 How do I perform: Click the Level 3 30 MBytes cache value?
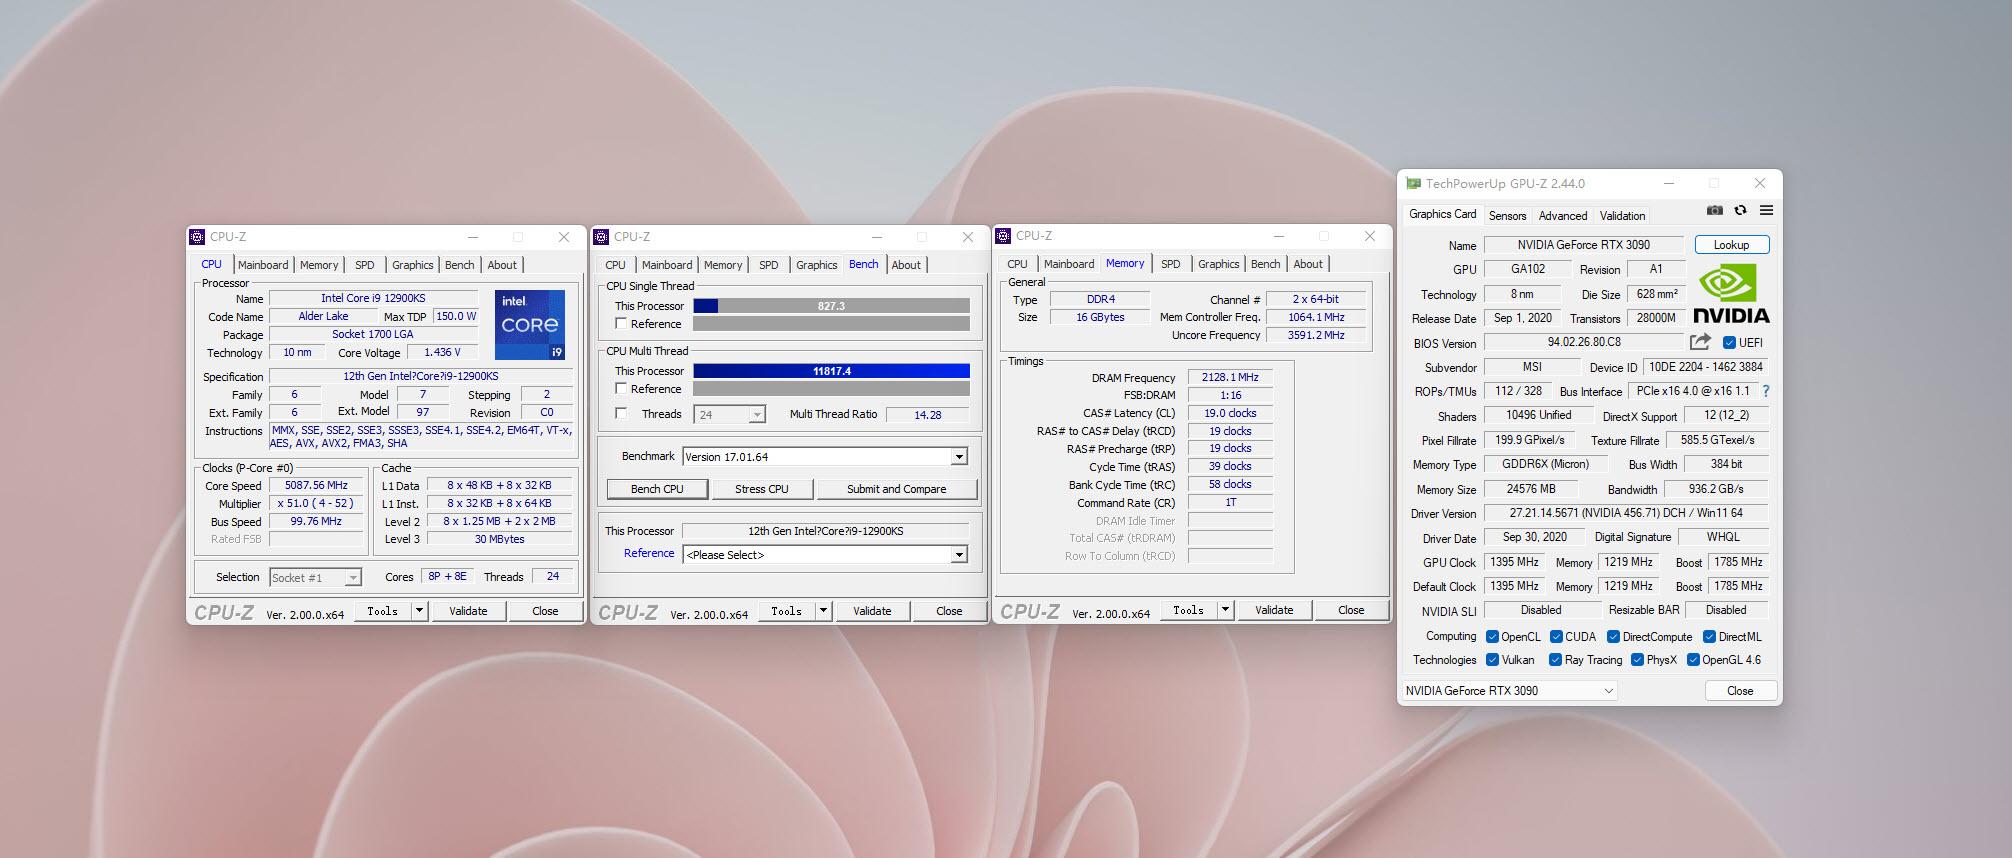pos(499,539)
